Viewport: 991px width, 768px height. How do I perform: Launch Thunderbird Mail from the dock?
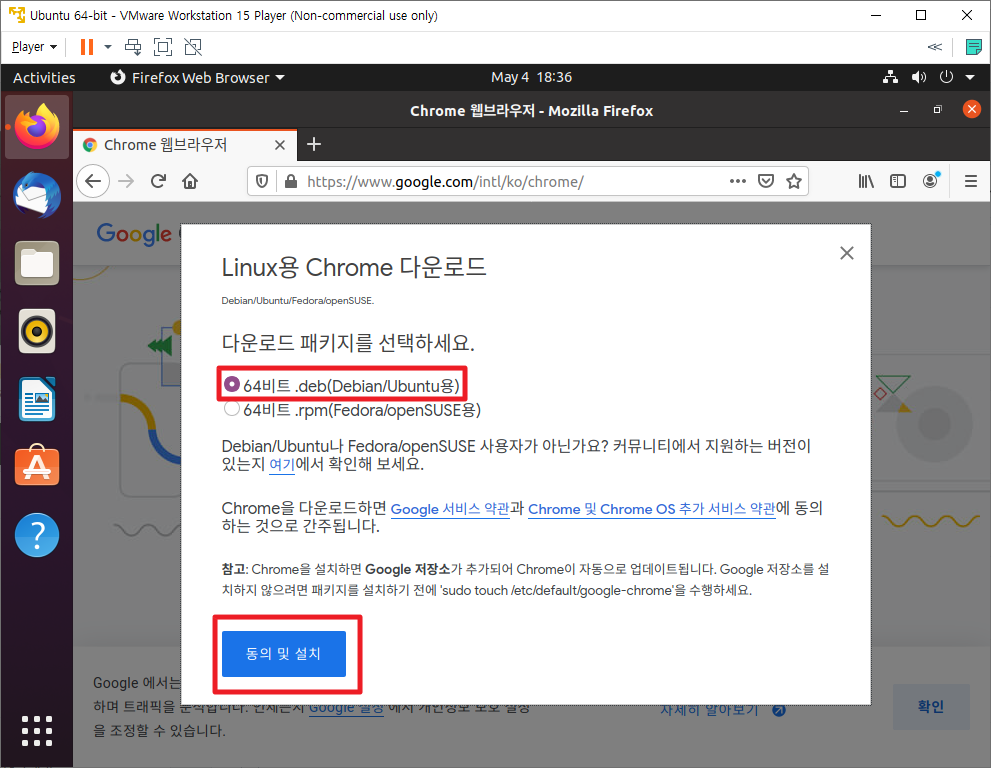pos(37,195)
